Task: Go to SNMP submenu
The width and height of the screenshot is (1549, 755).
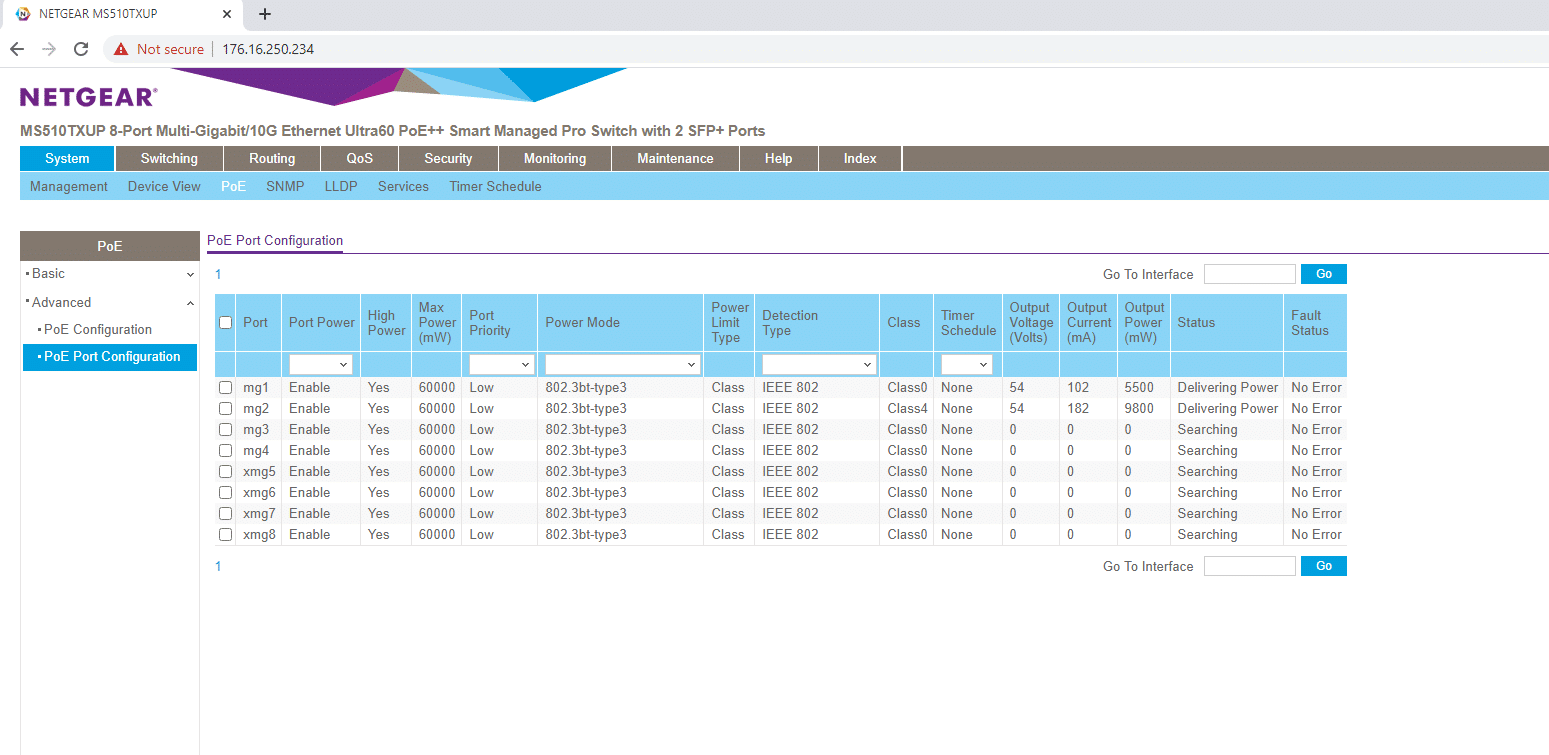Action: point(285,186)
